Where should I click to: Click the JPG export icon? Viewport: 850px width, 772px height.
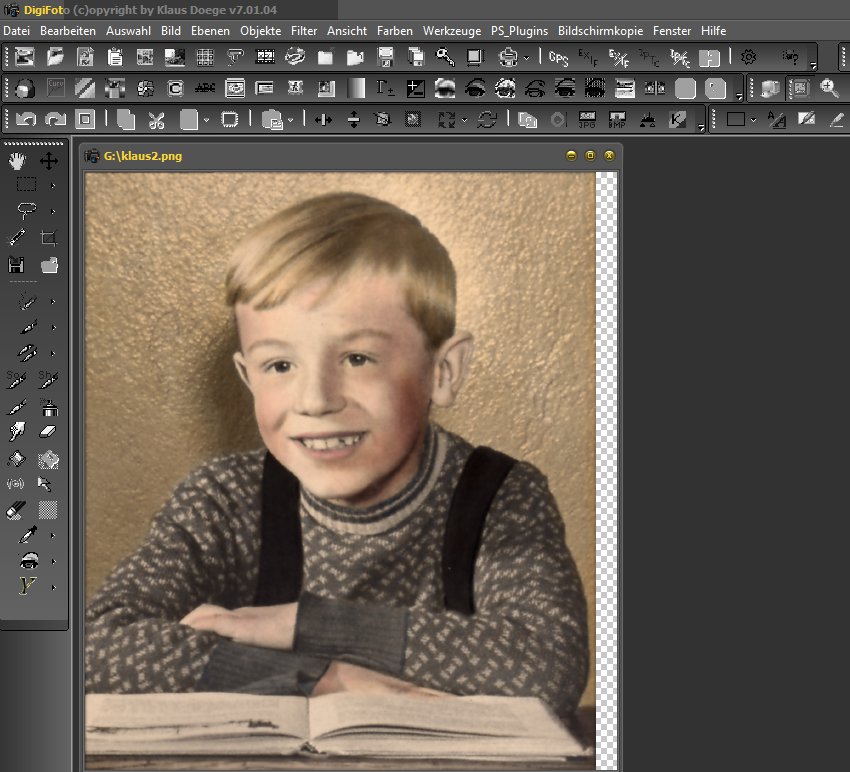587,120
